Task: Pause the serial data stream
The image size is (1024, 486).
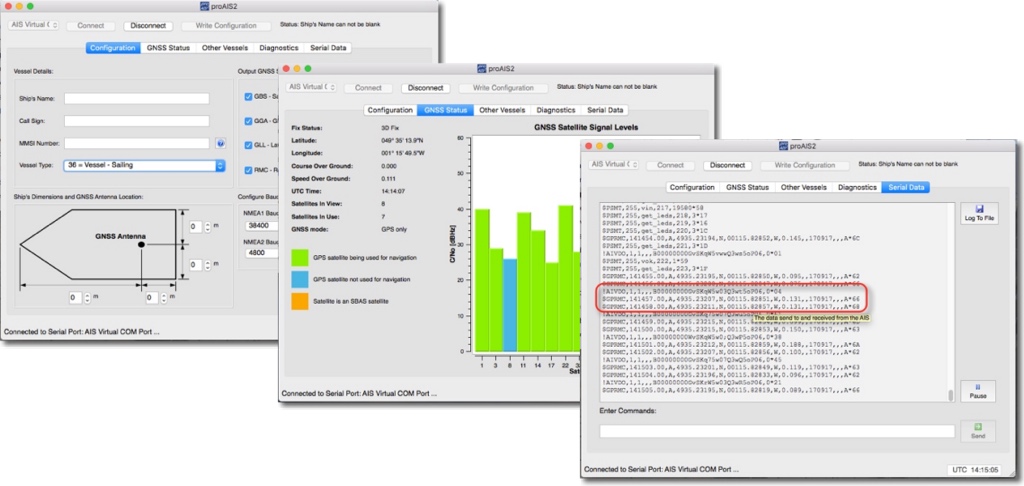Action: click(978, 391)
